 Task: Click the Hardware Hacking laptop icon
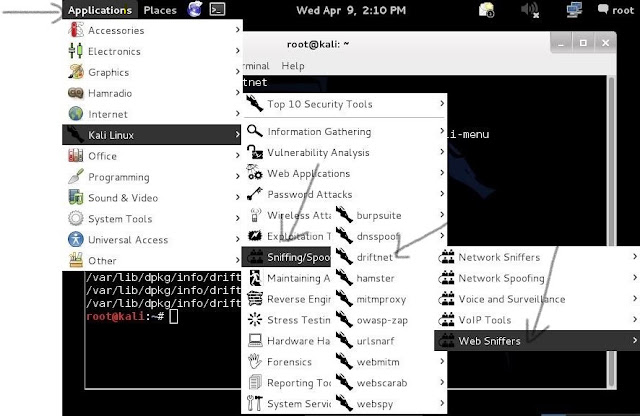255,340
